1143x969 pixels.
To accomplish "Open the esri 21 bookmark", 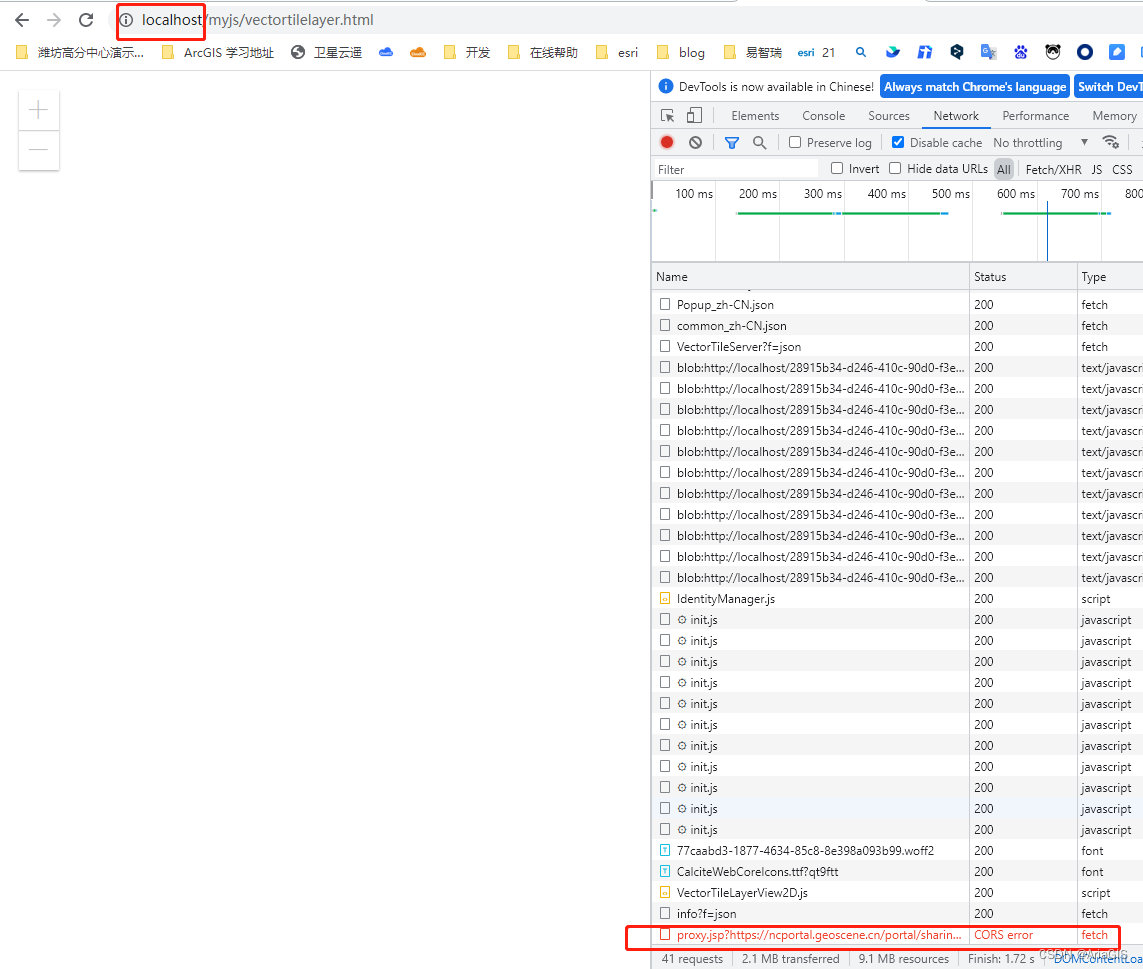I will click(x=816, y=52).
